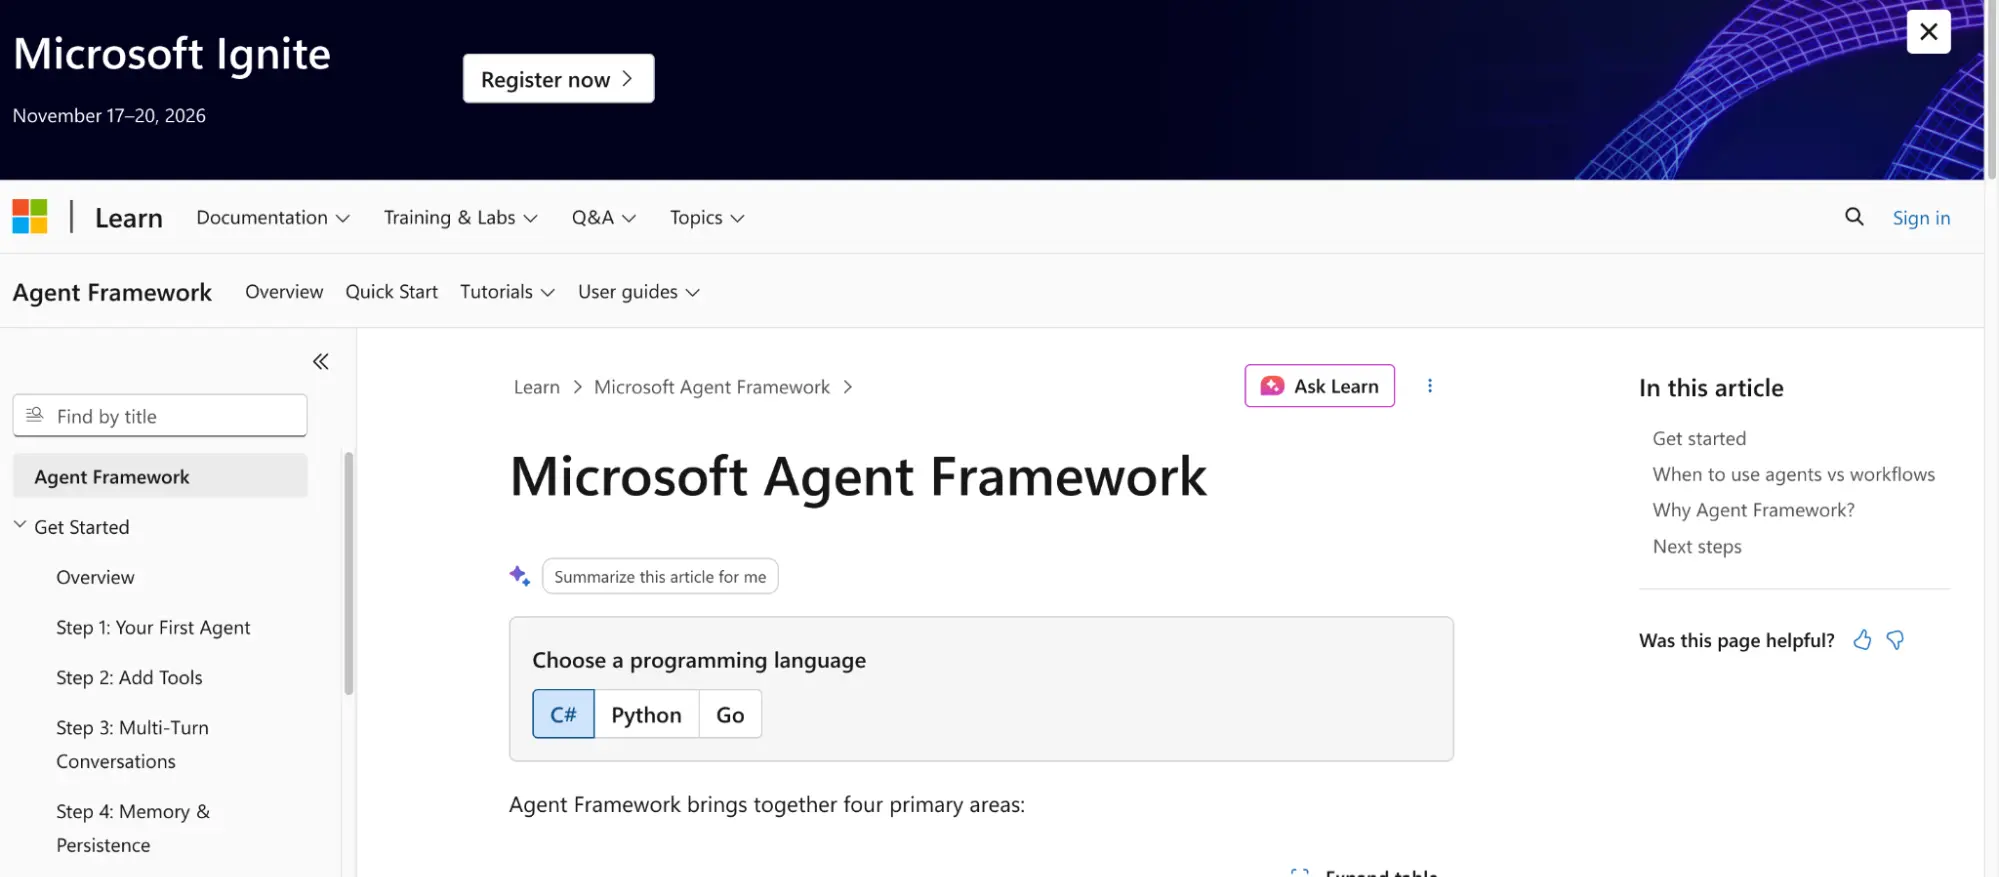
Task: Open the Microsoft logo home link
Action: pyautogui.click(x=30, y=217)
